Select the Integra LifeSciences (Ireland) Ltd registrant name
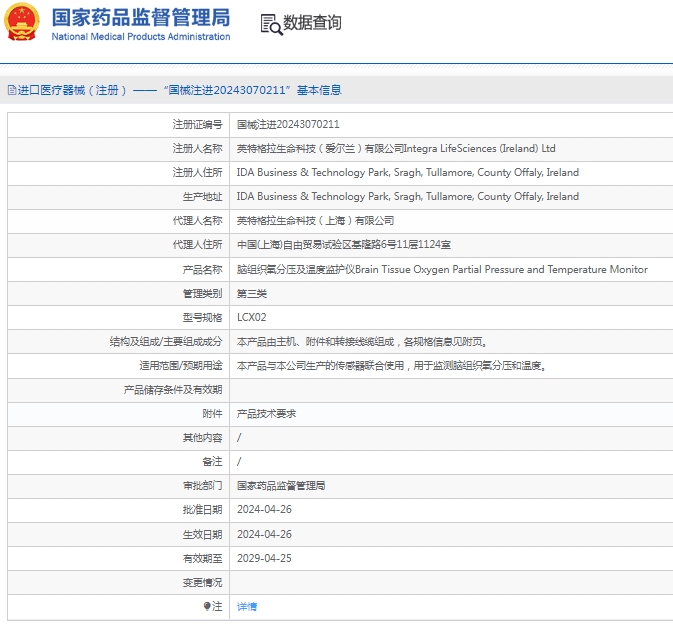 coord(396,148)
